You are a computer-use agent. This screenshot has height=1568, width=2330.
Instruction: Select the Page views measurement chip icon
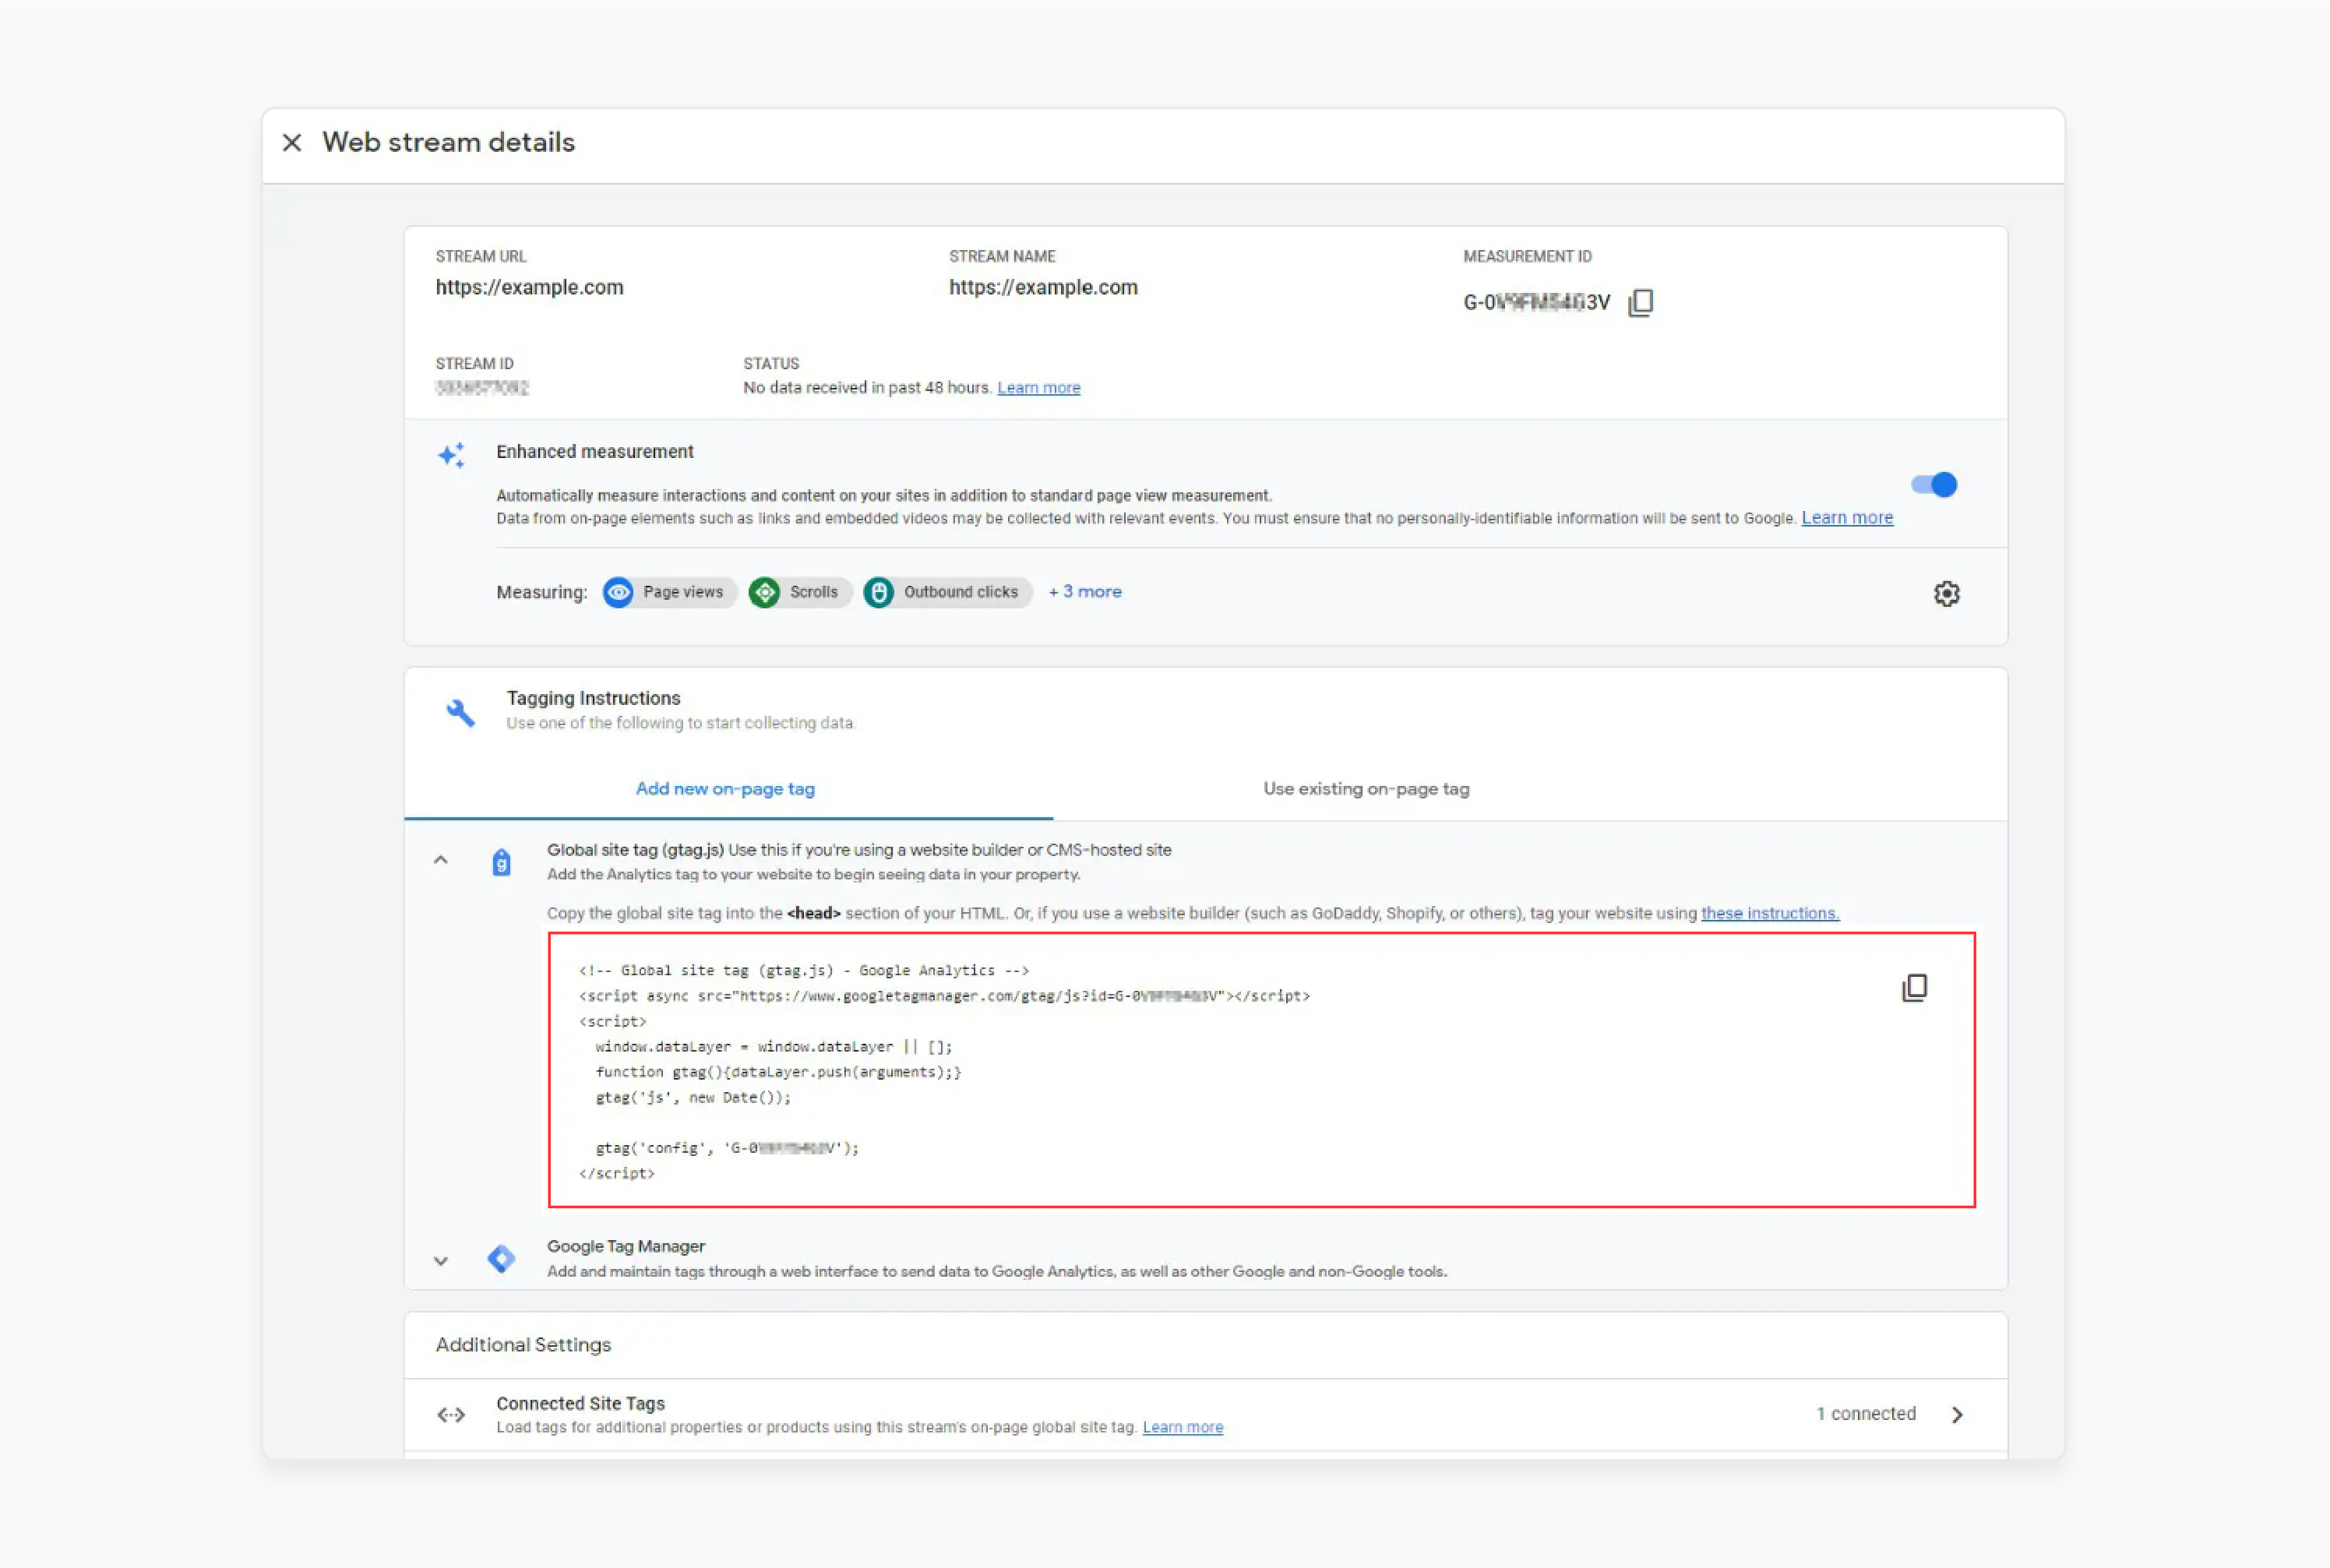618,592
